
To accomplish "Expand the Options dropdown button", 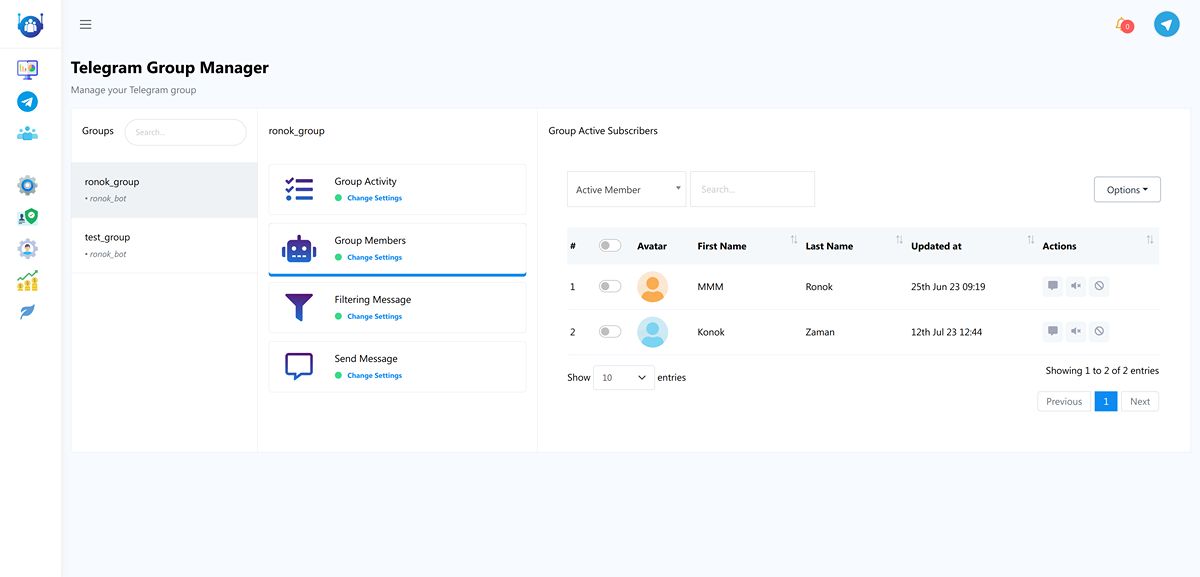I will coord(1126,190).
